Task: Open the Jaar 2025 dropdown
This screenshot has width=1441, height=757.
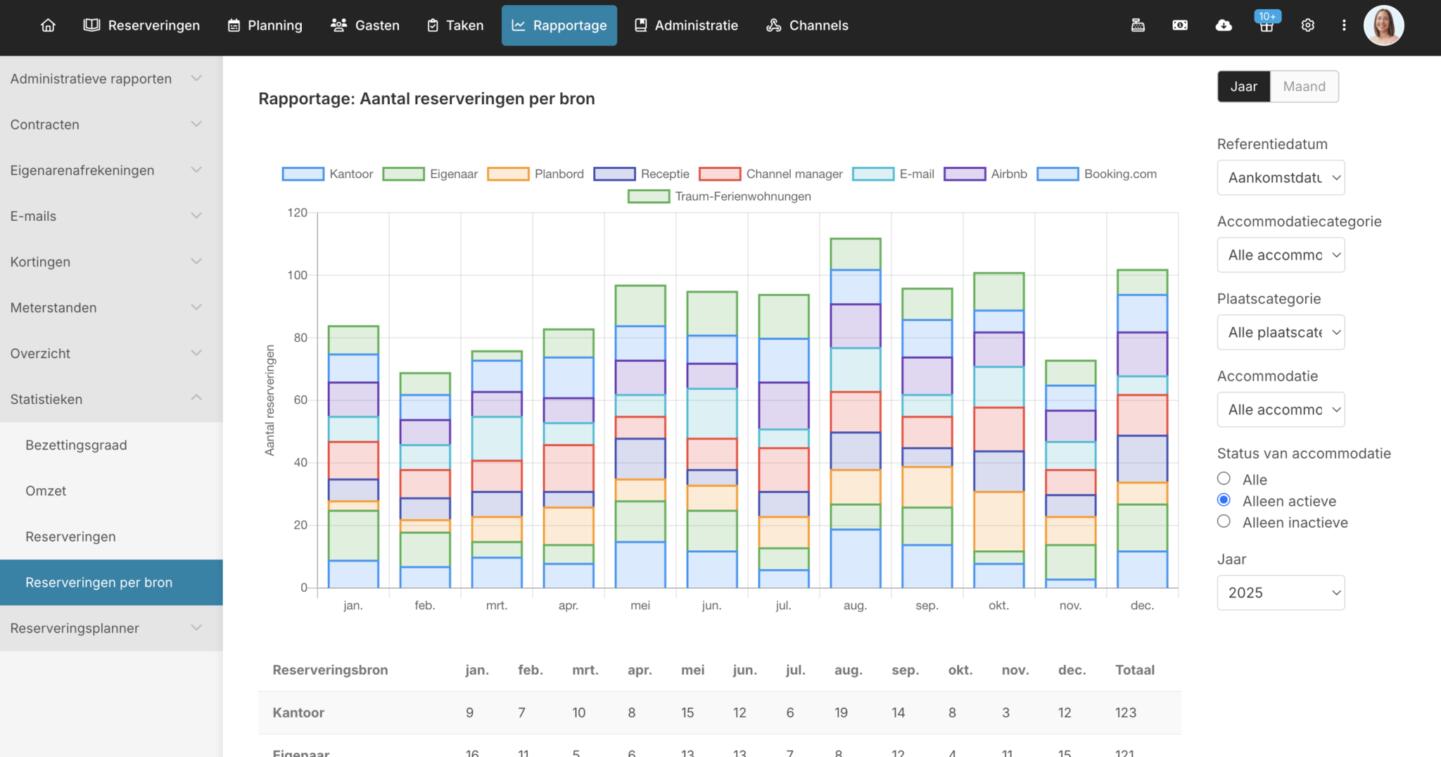Action: (1280, 592)
